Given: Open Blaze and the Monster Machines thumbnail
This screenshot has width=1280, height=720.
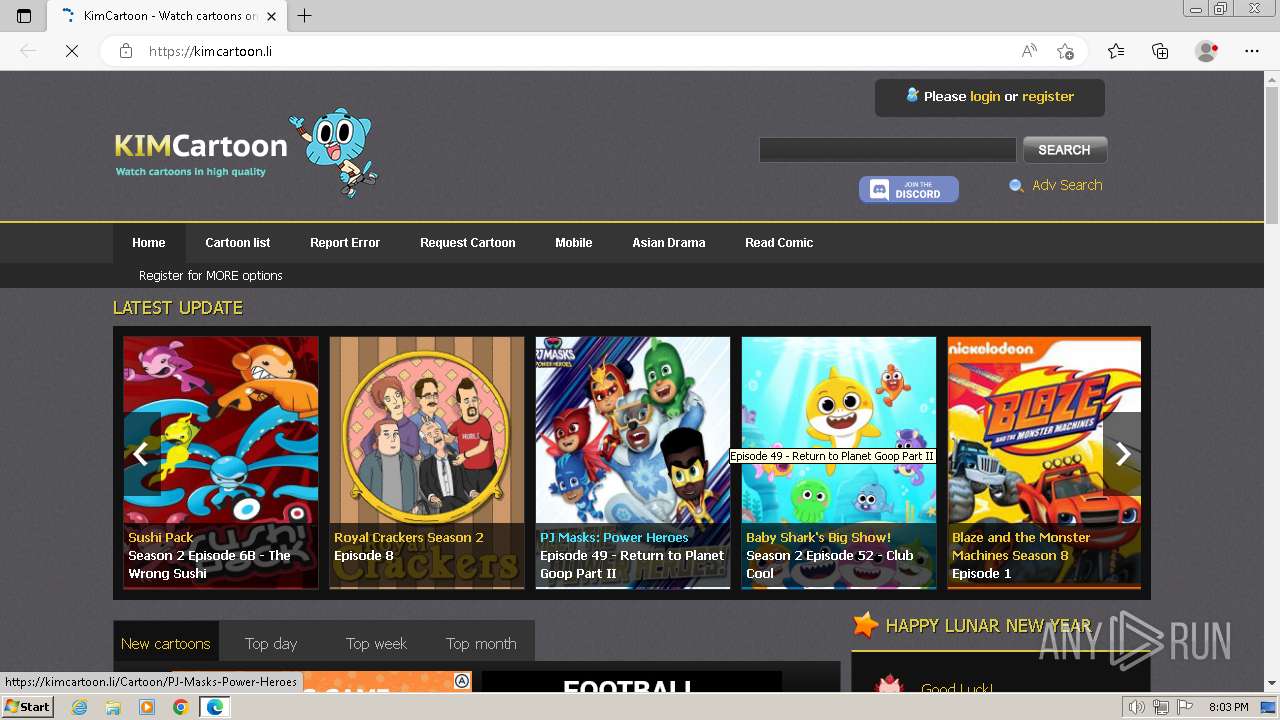Looking at the screenshot, I should [x=1044, y=462].
